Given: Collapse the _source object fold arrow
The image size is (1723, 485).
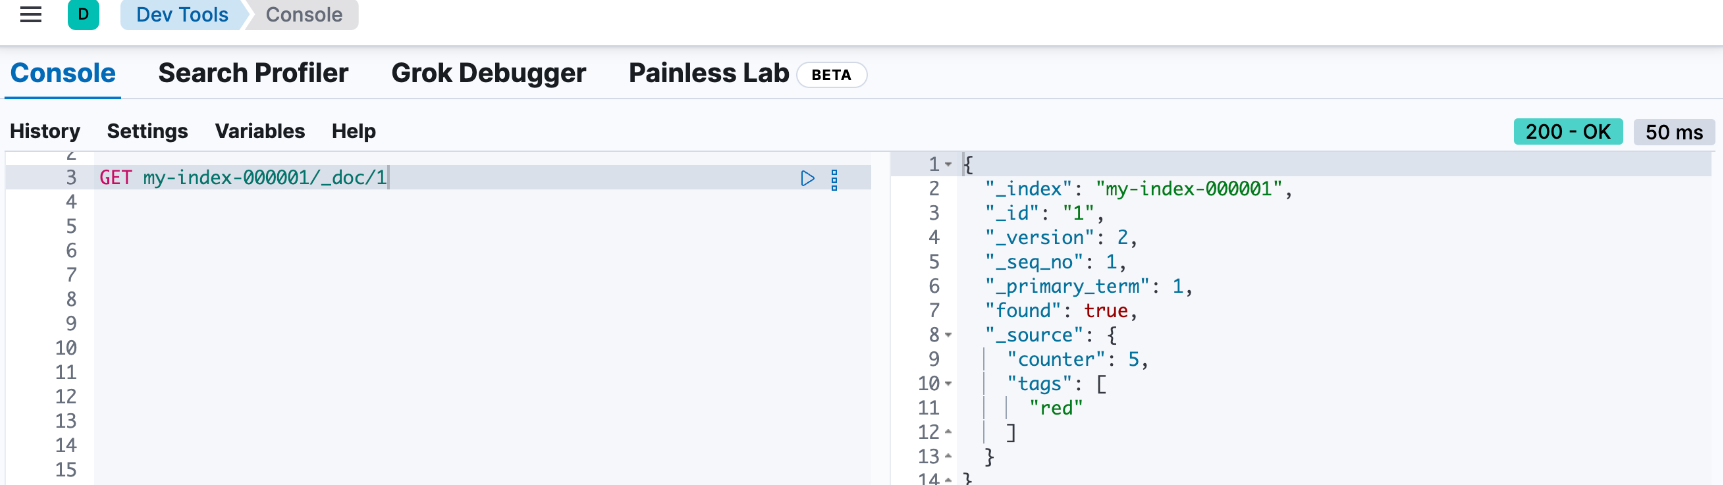Looking at the screenshot, I should 948,335.
